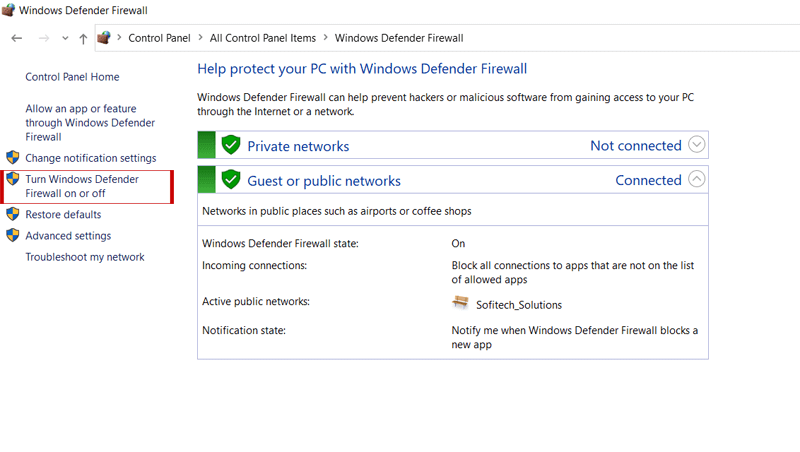Viewport: 800px width, 452px height.
Task: Select the All Control Panel Items breadcrumb
Action: [263, 38]
